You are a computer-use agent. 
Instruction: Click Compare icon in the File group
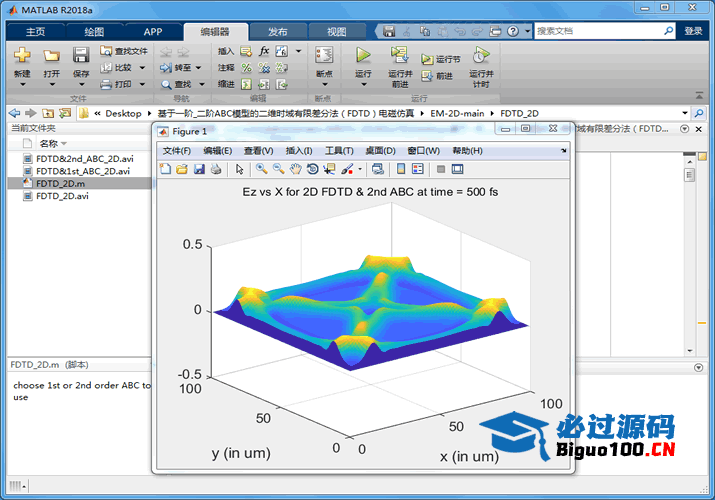tap(106, 67)
